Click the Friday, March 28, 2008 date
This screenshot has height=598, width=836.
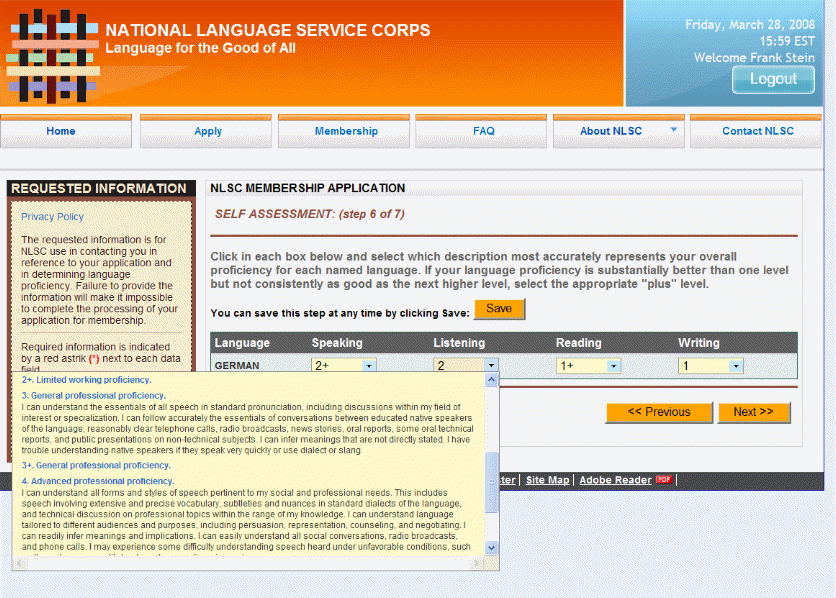pos(750,25)
